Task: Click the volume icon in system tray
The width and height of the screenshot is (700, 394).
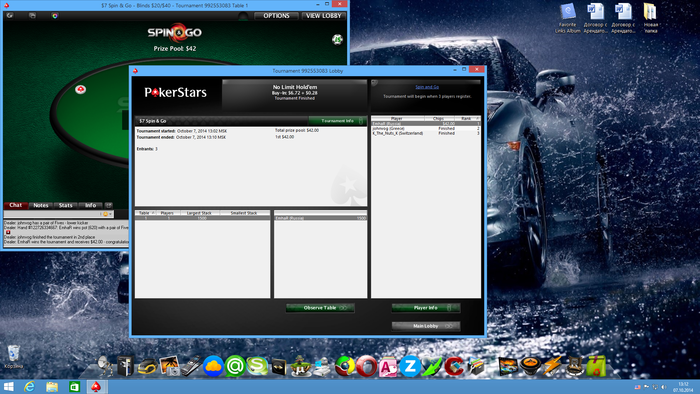Action: click(664, 387)
